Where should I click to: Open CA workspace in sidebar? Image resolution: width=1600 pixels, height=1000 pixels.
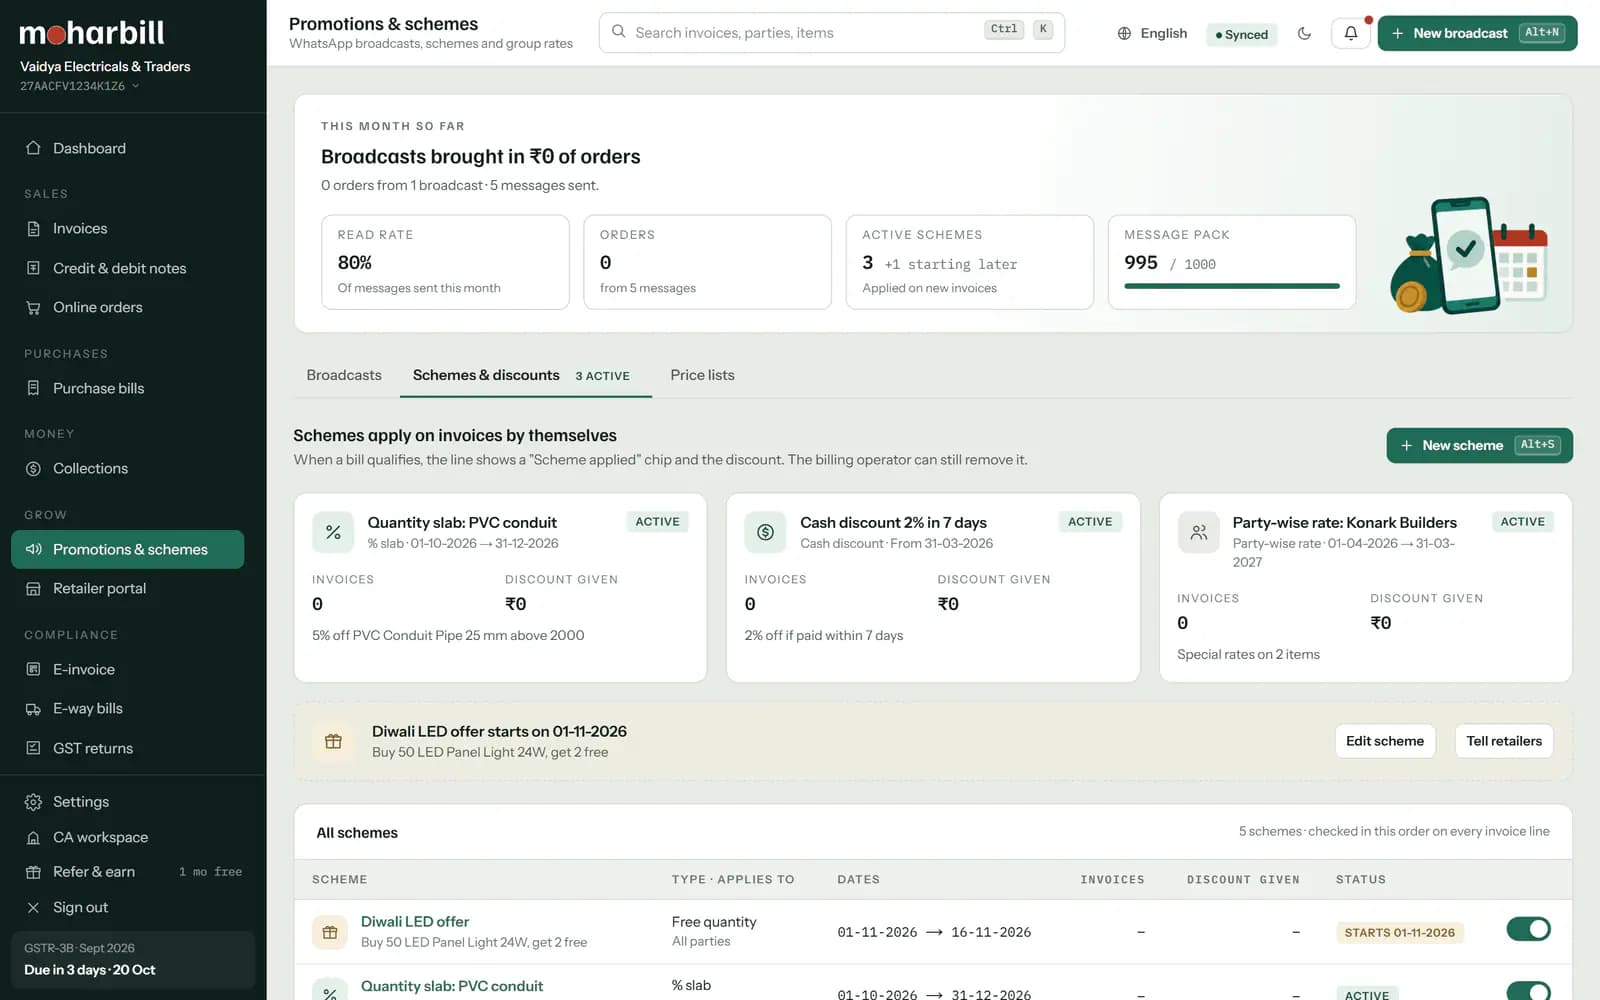click(127, 837)
